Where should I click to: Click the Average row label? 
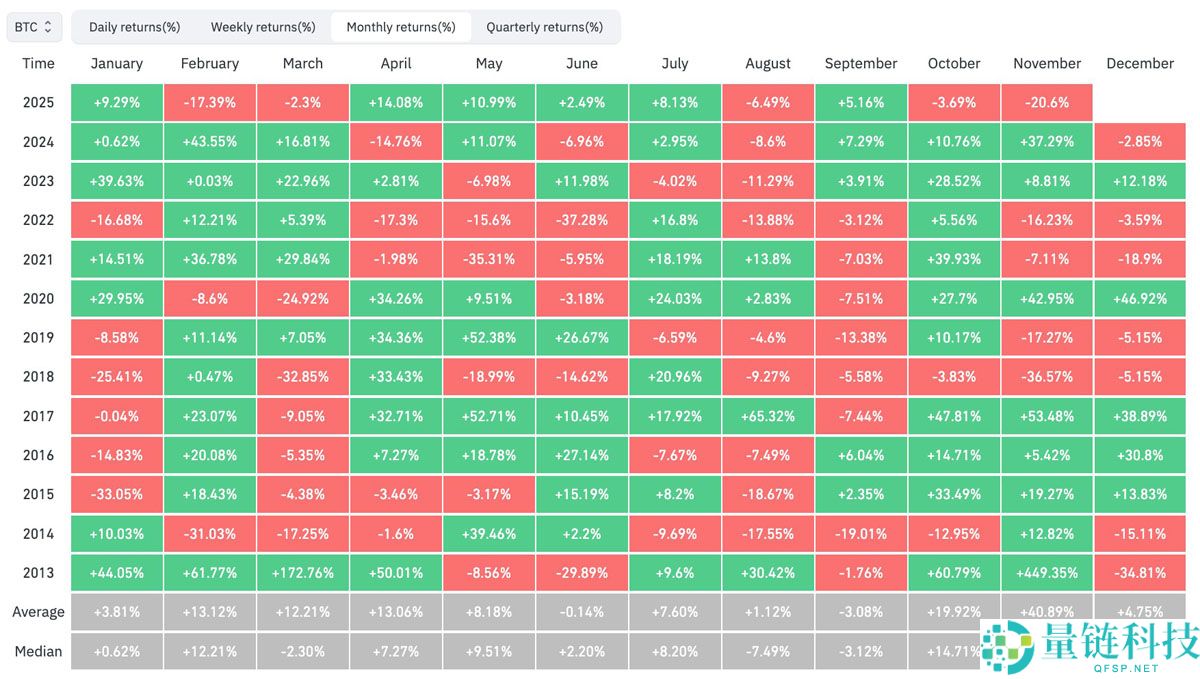click(x=38, y=612)
